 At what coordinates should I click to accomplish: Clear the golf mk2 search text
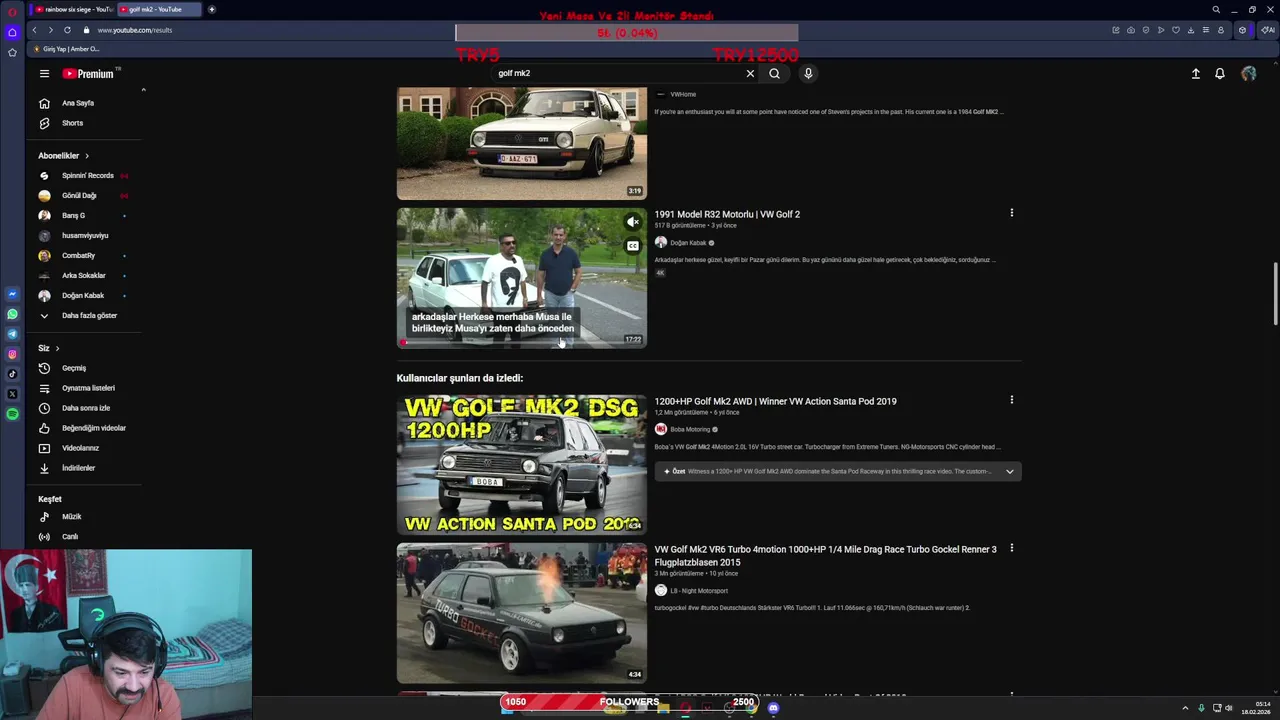click(x=750, y=73)
